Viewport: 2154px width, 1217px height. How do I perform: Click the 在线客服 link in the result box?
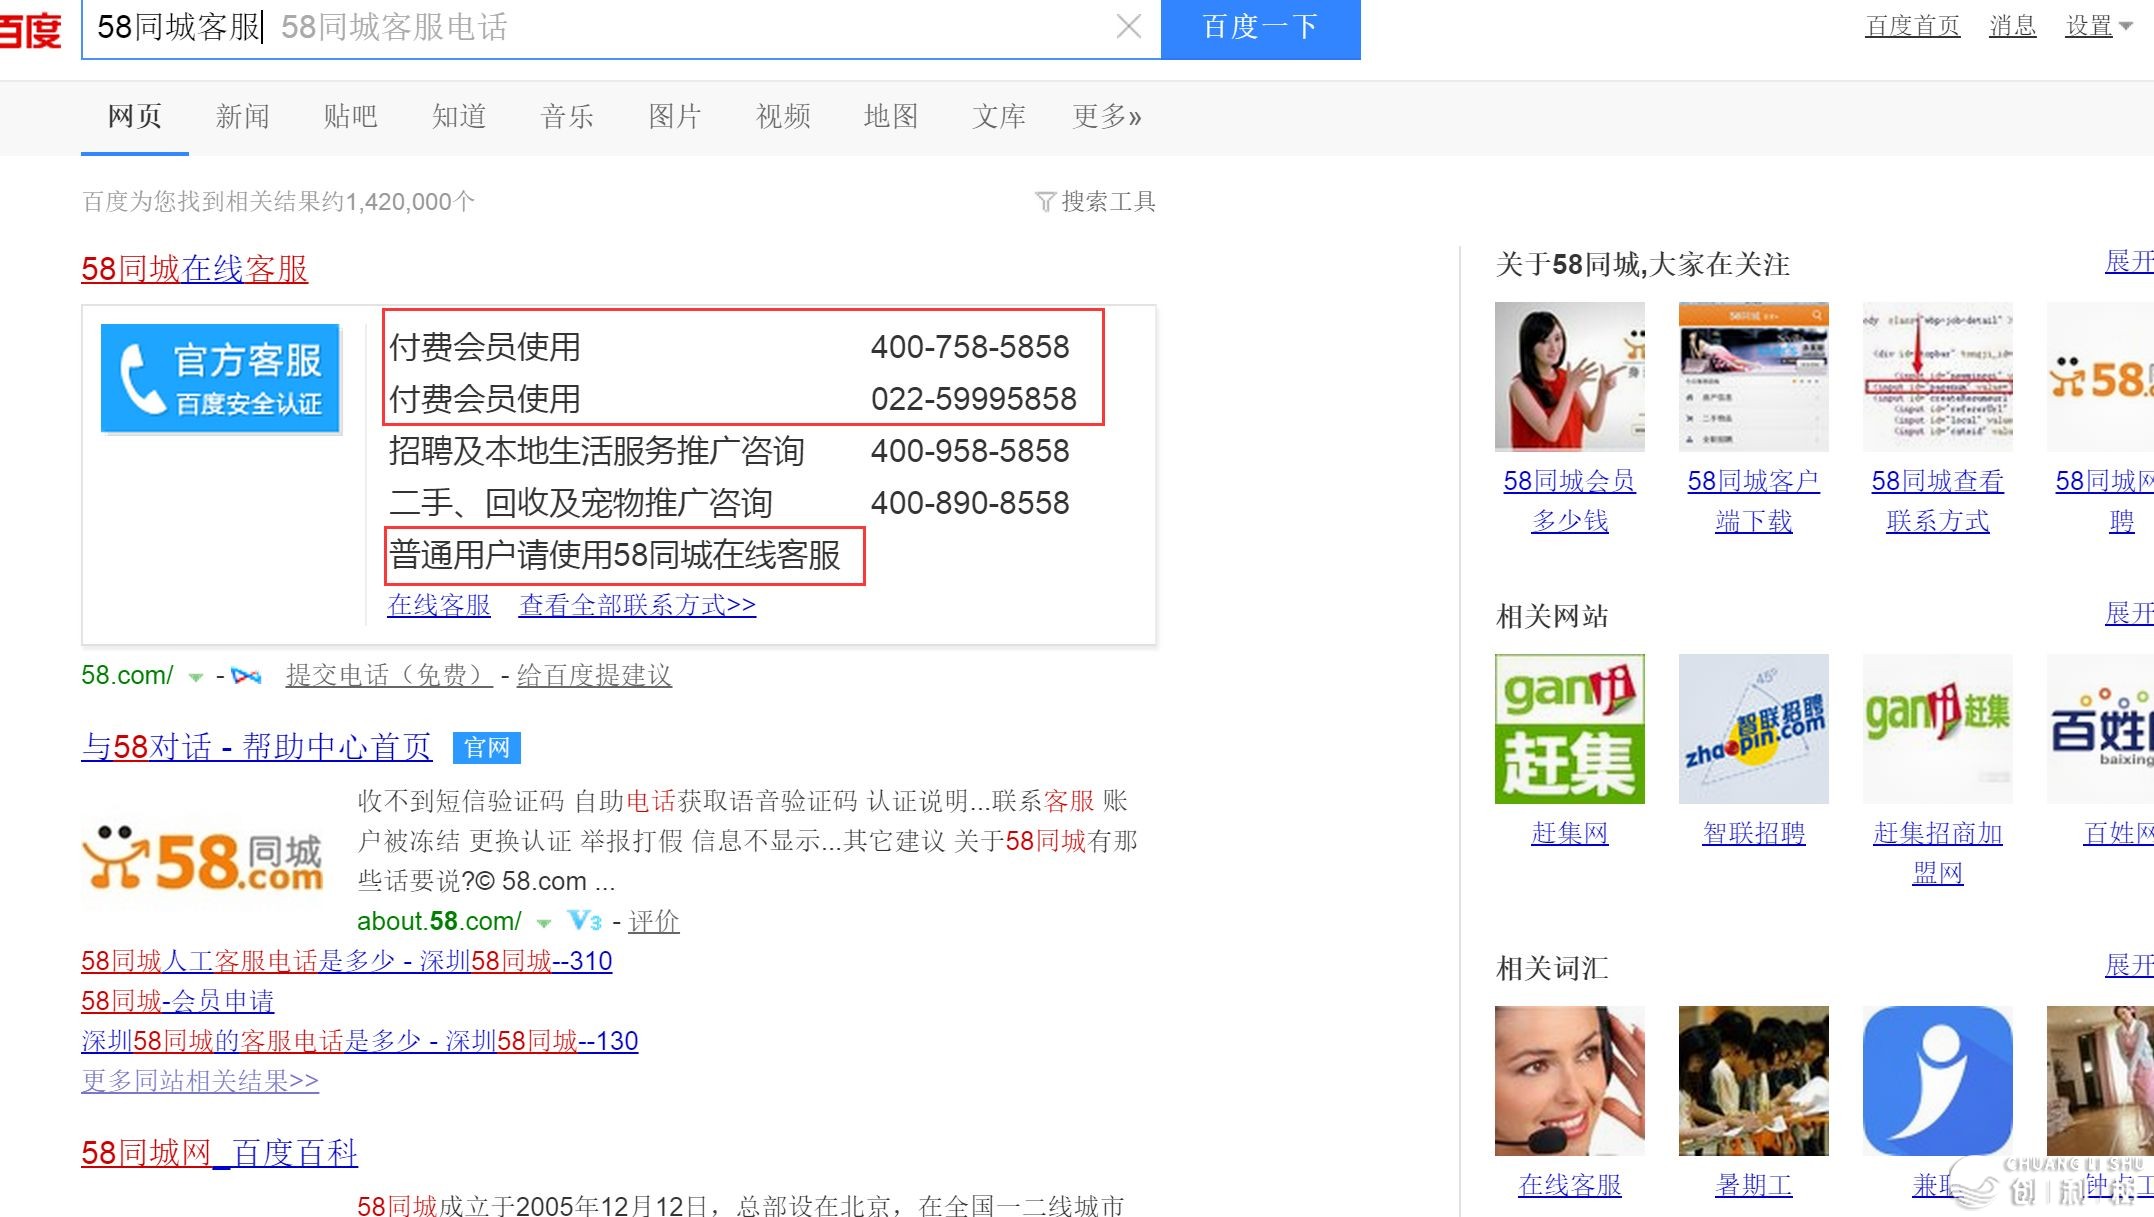coord(439,605)
